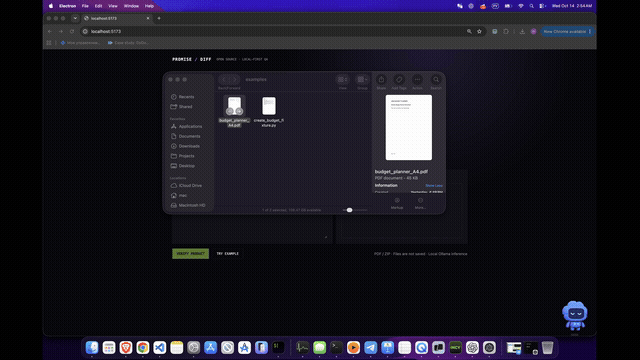Click the Show Less link
The width and height of the screenshot is (640, 360).
click(434, 186)
